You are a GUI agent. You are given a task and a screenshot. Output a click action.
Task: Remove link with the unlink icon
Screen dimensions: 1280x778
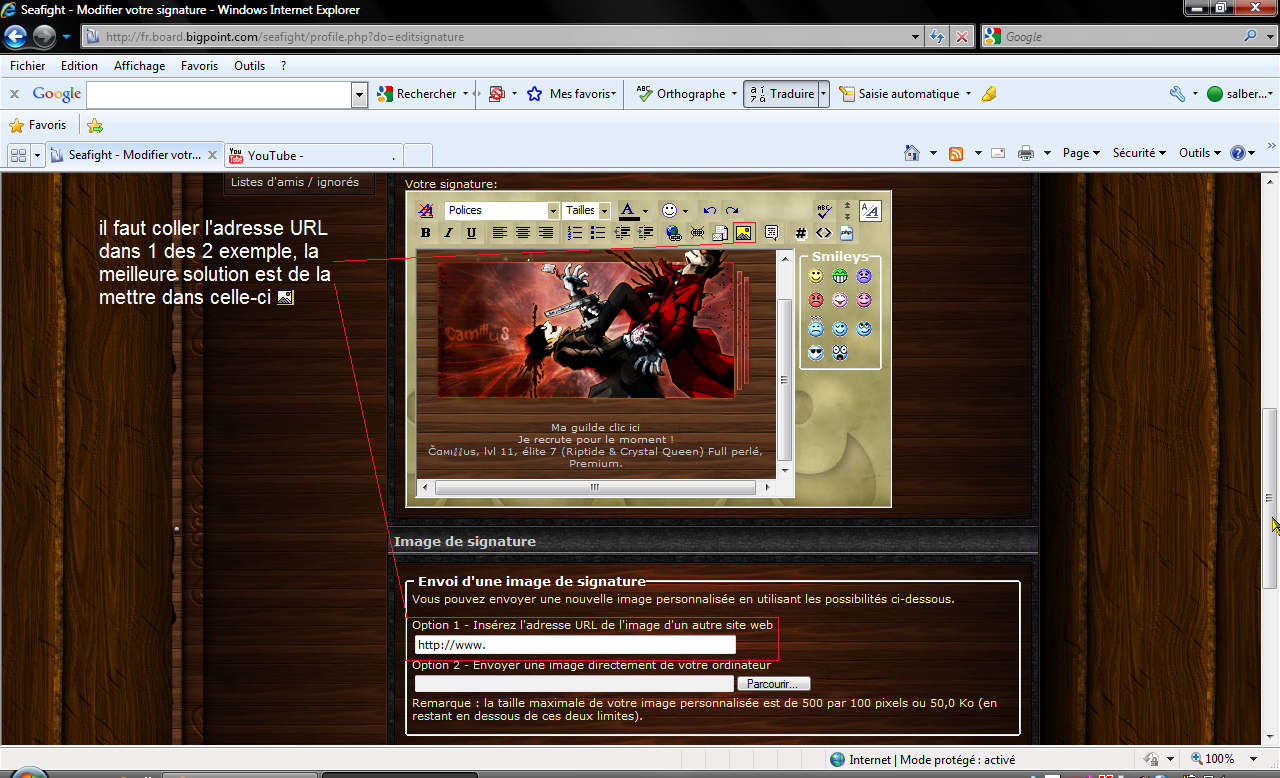point(697,233)
